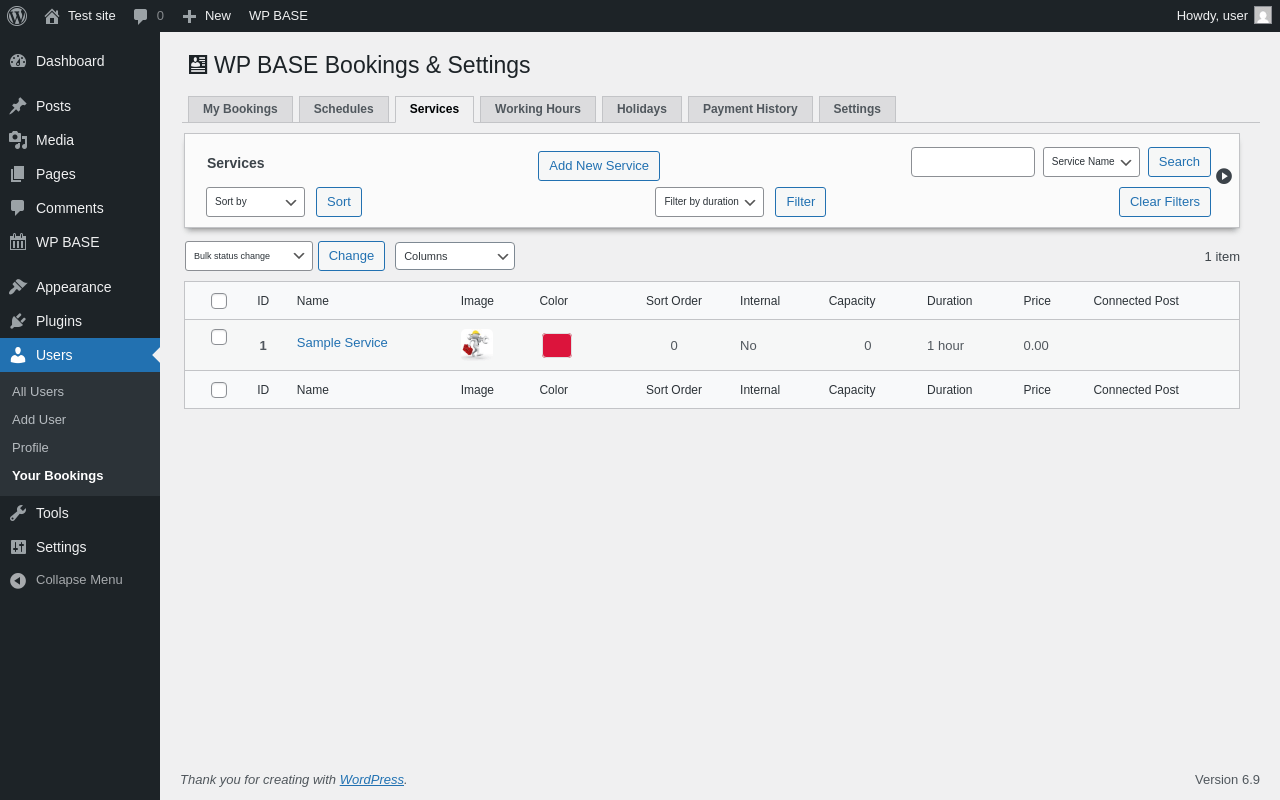
Task: Open the Sort by dropdown
Action: (x=255, y=202)
